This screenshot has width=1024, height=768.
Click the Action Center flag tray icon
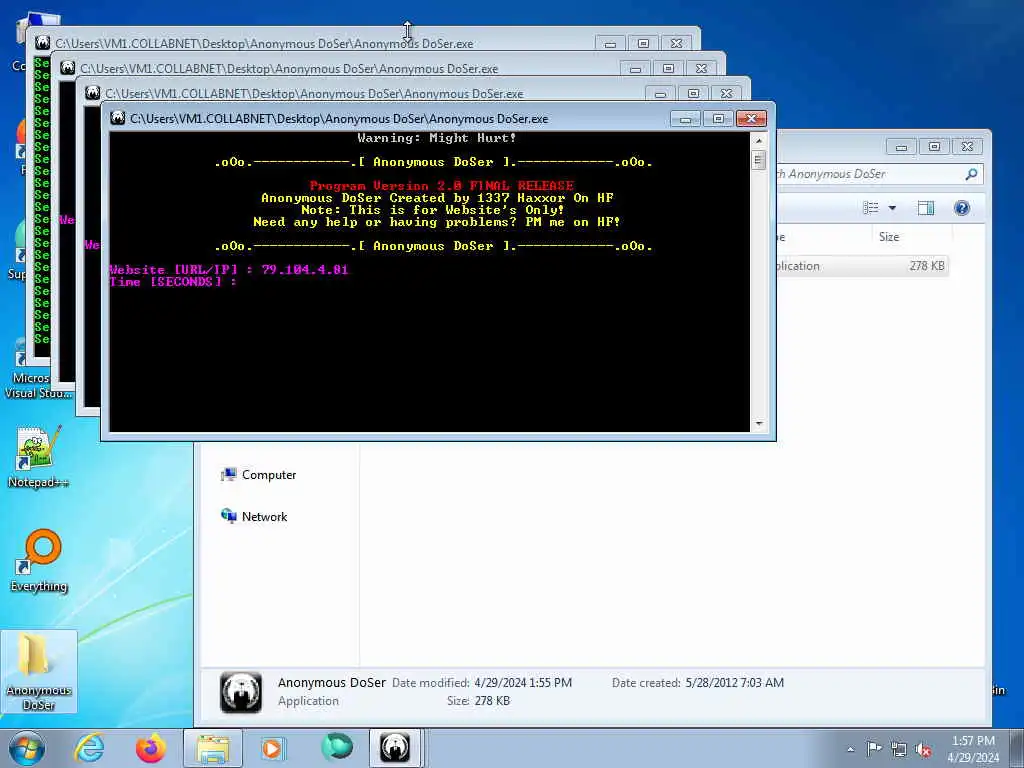click(x=874, y=748)
